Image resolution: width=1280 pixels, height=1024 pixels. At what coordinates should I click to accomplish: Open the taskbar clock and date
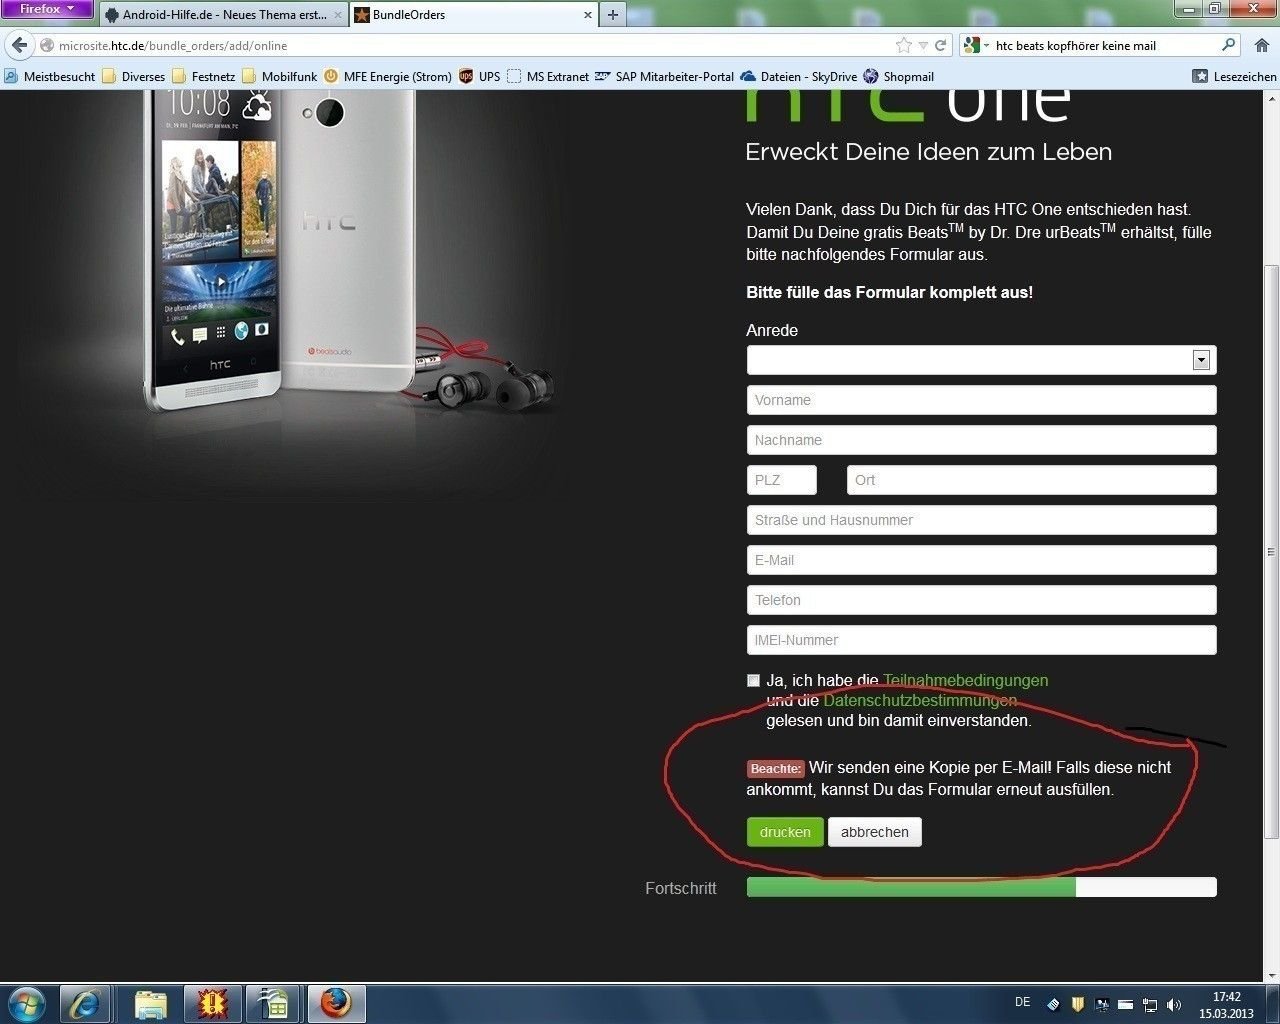click(1227, 1004)
